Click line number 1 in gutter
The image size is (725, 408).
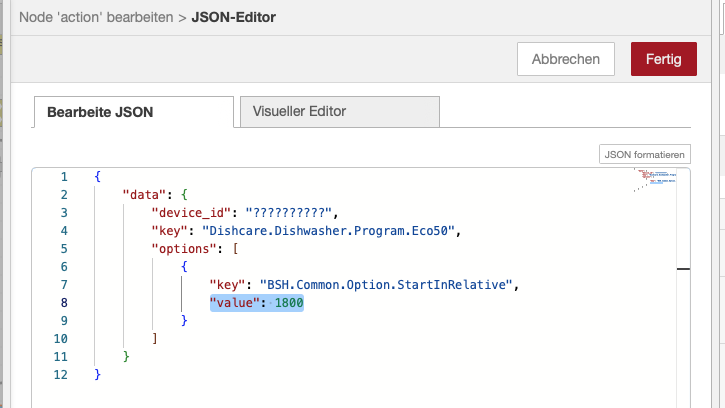coord(64,177)
